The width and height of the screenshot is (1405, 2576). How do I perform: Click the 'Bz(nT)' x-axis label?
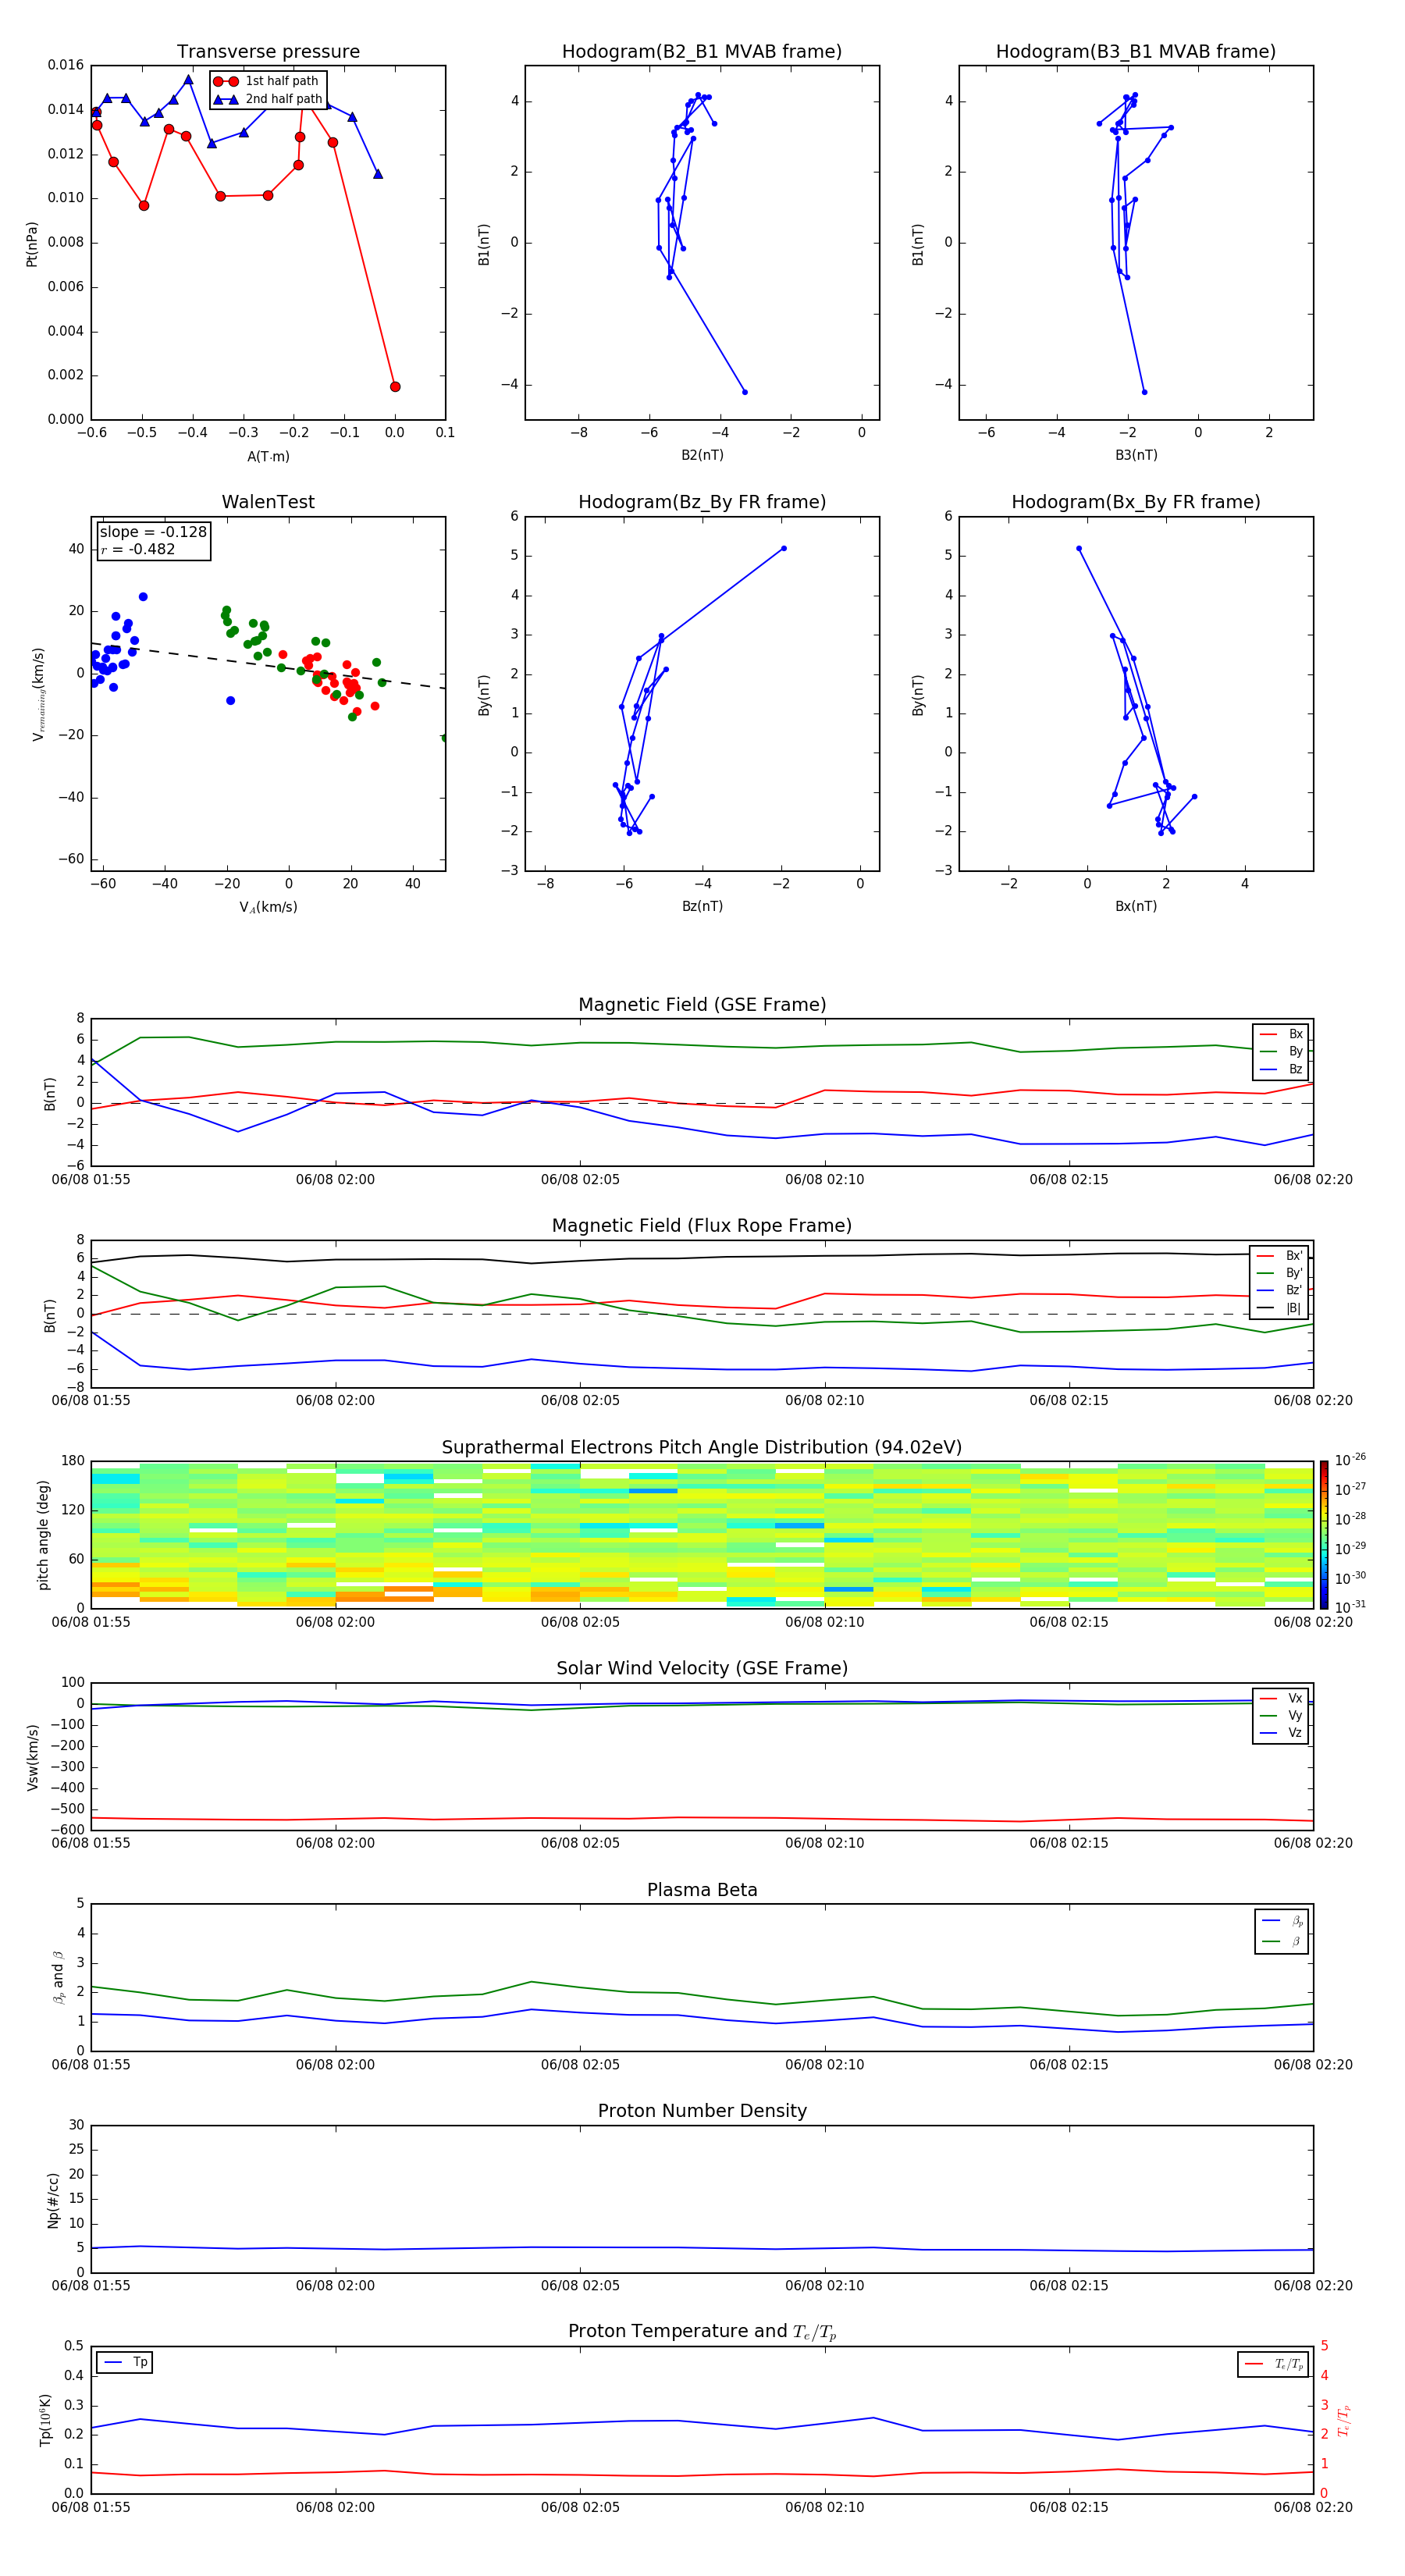[702, 906]
